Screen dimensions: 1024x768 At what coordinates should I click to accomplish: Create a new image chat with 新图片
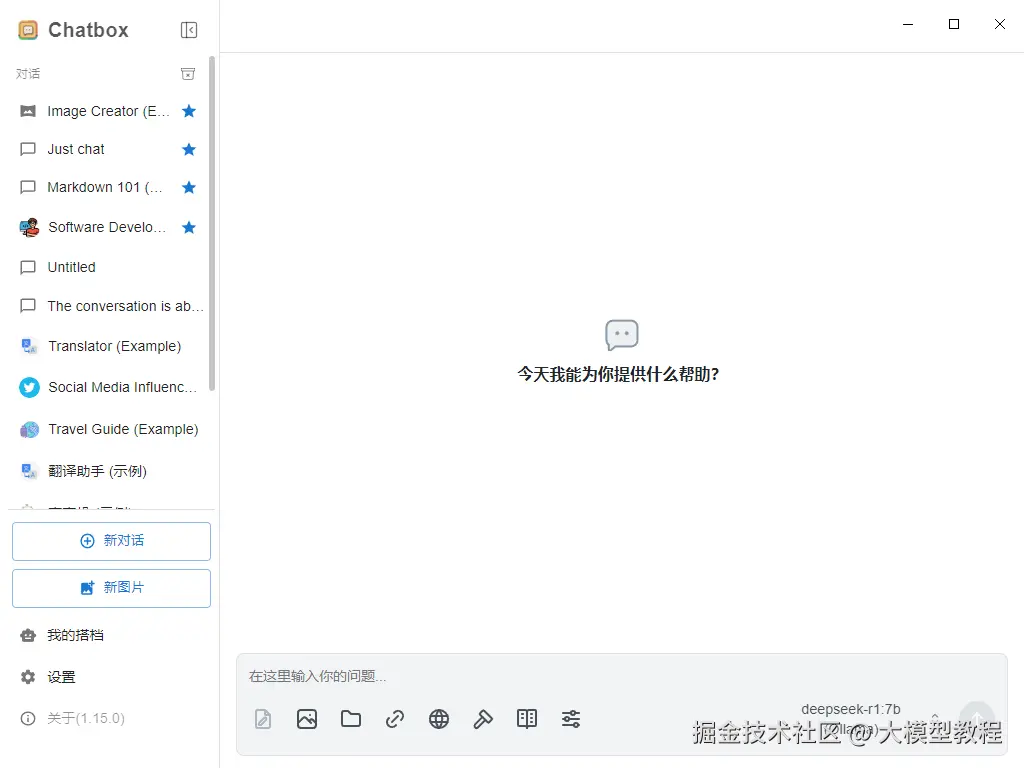(111, 588)
